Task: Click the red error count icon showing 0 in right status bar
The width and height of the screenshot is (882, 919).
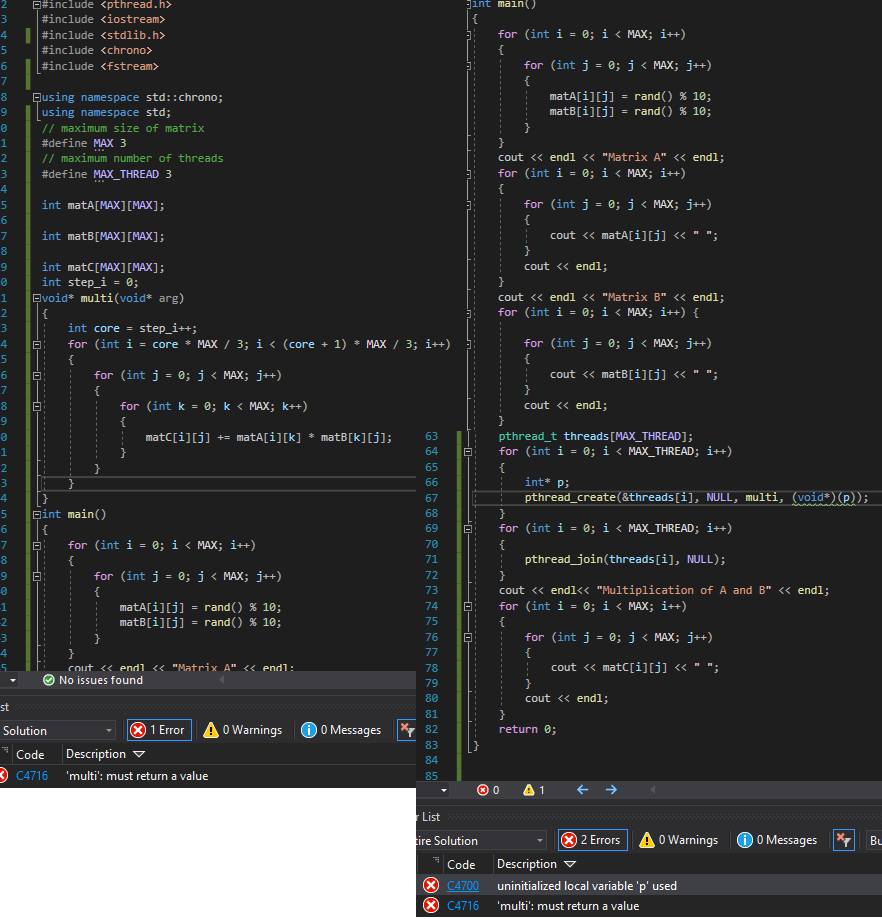Action: [482, 790]
